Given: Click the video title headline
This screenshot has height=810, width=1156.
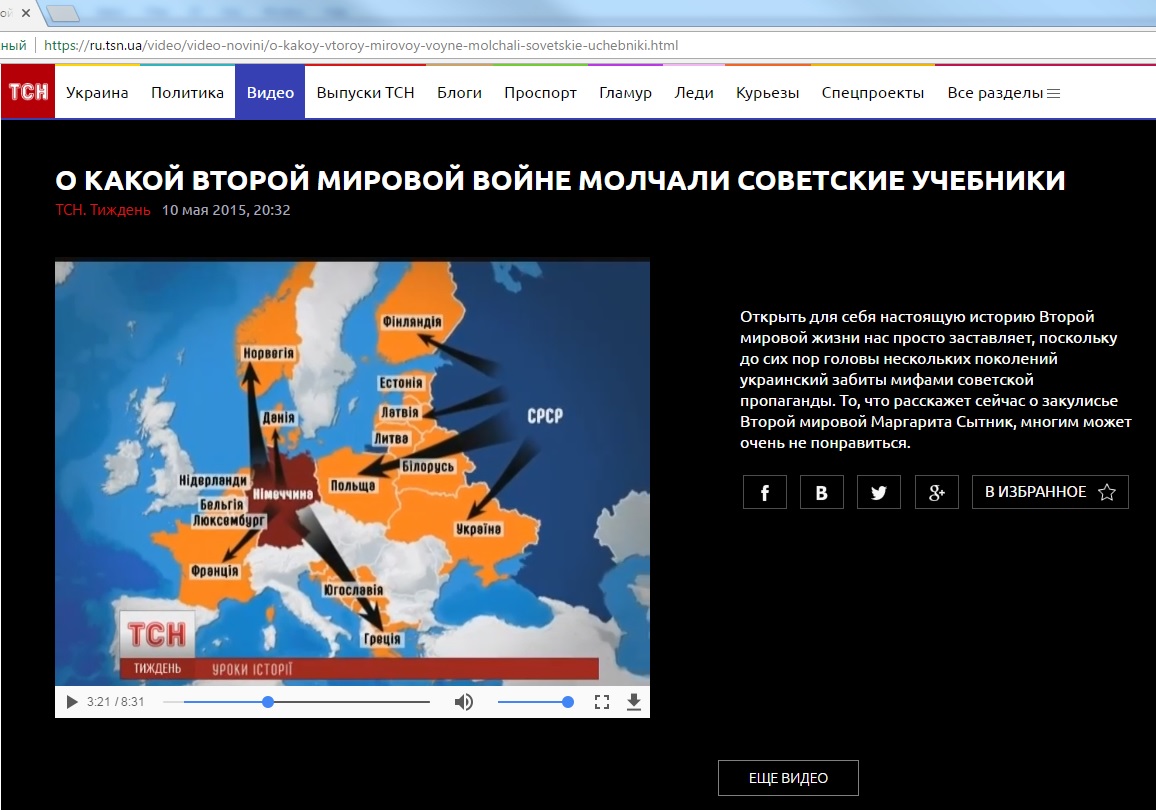Looking at the screenshot, I should point(560,181).
